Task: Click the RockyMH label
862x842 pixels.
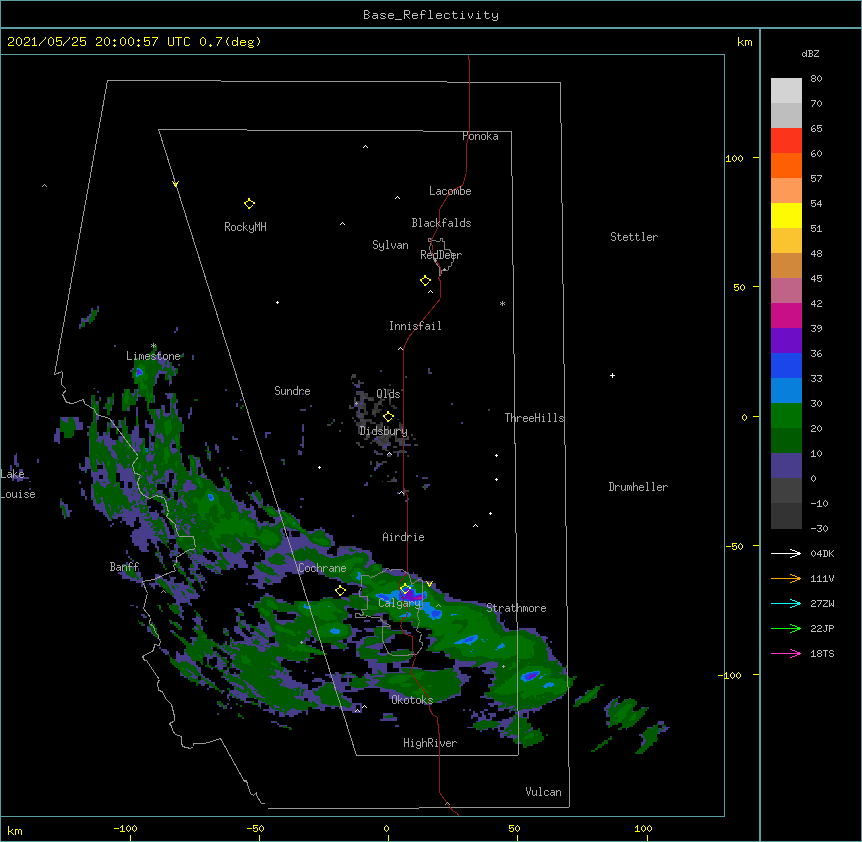Action: (245, 227)
